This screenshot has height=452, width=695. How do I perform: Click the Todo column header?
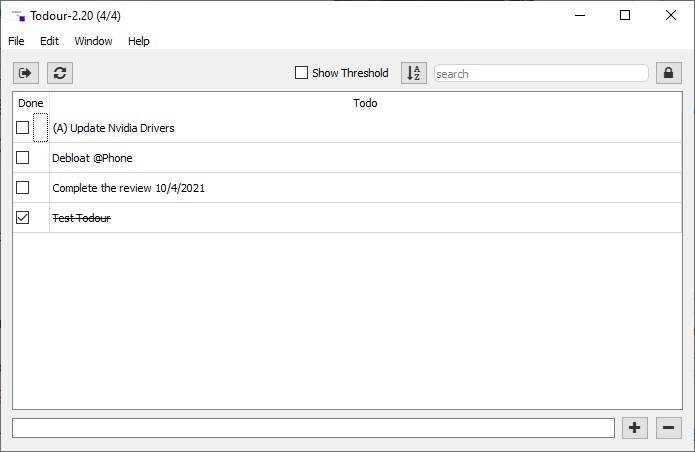coord(365,103)
